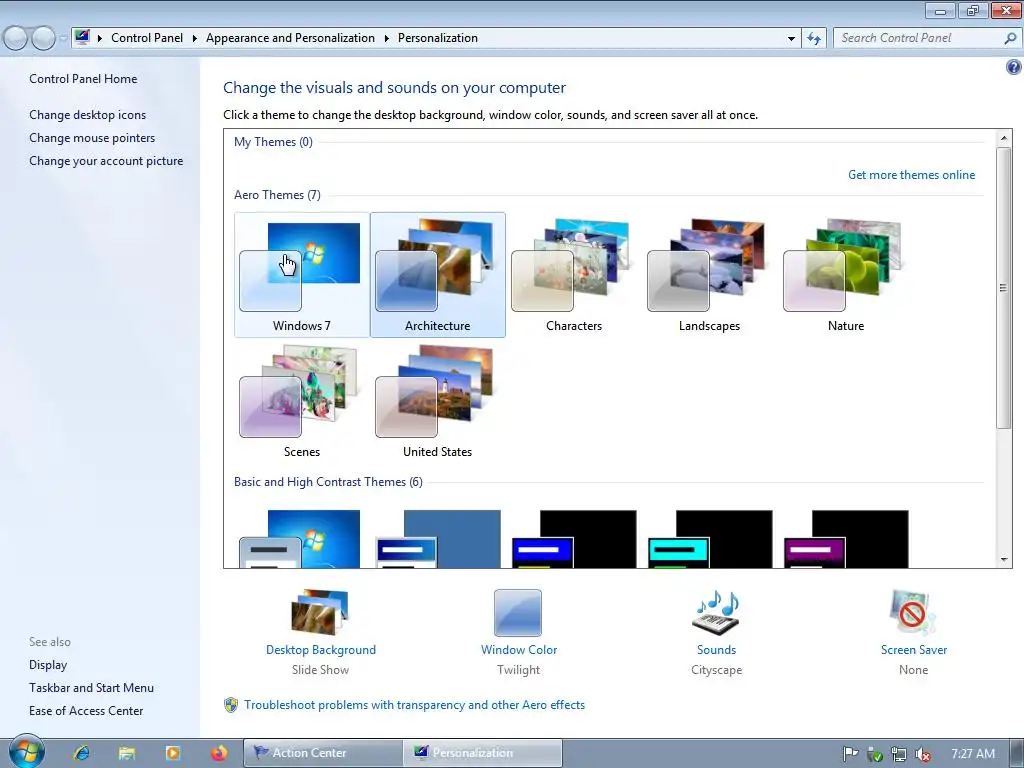Screen dimensions: 1024x768
Task: Open Action Center flag tray icon
Action: (850, 754)
